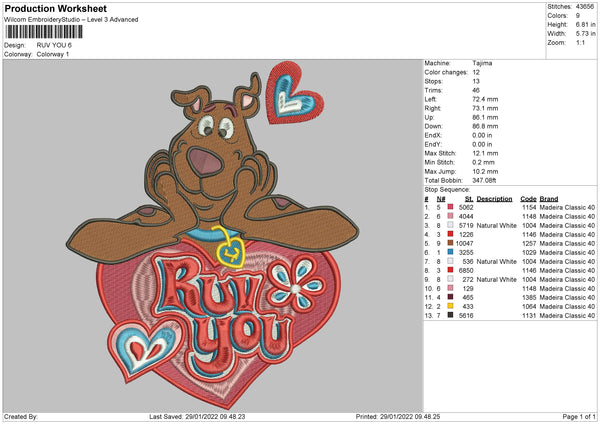Screen dimensions: 600x424
Task: Select the "N#" column header
Action: 441,199
